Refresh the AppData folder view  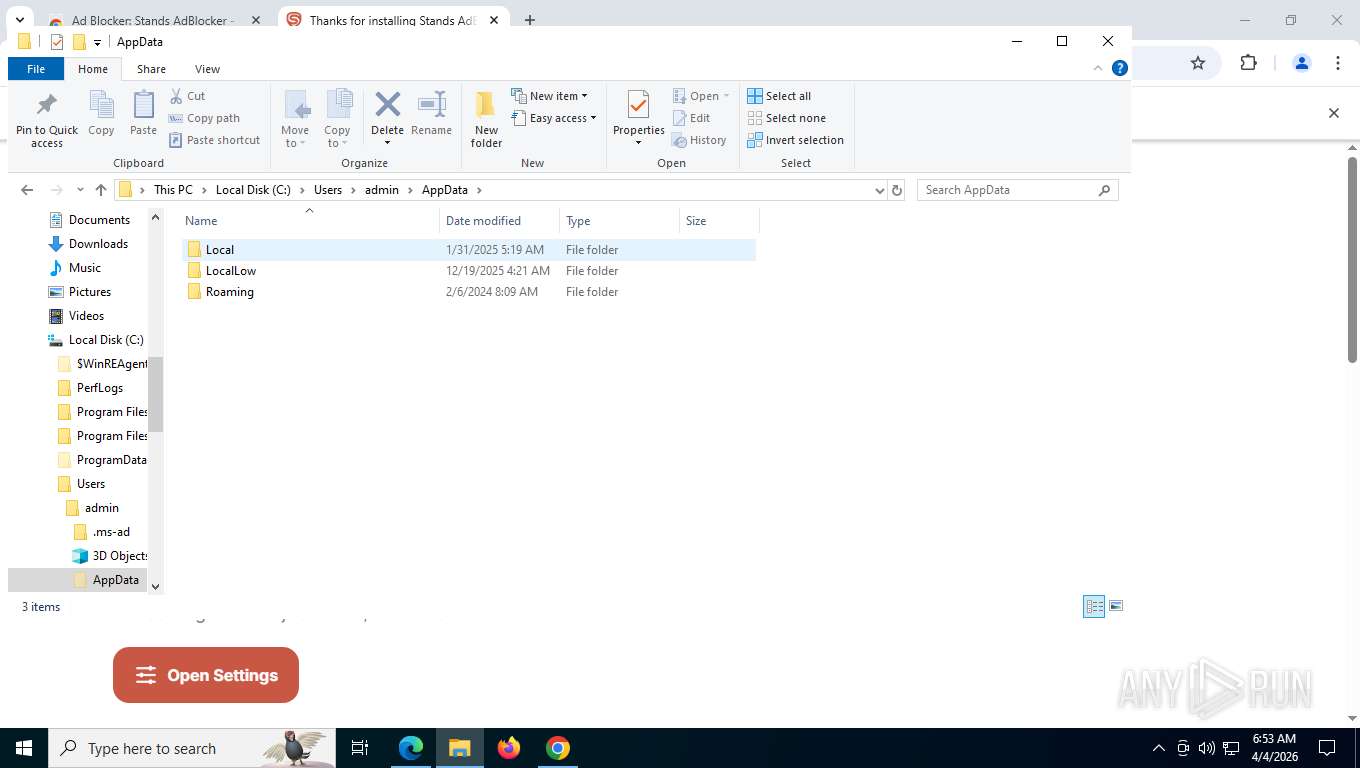point(897,190)
